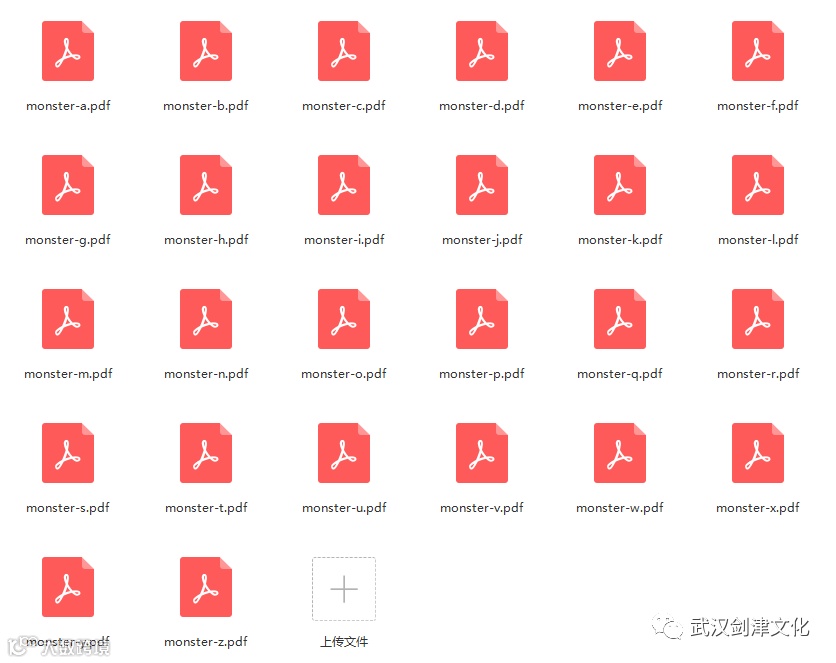Screen dimensions: 836x663
Task: Click the monster-h.pdf filename label
Action: [x=206, y=240]
